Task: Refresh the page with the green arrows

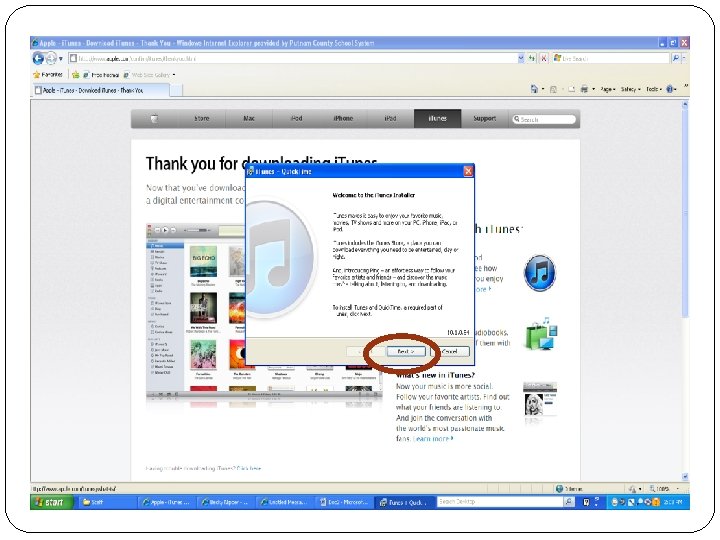Action: pos(532,58)
